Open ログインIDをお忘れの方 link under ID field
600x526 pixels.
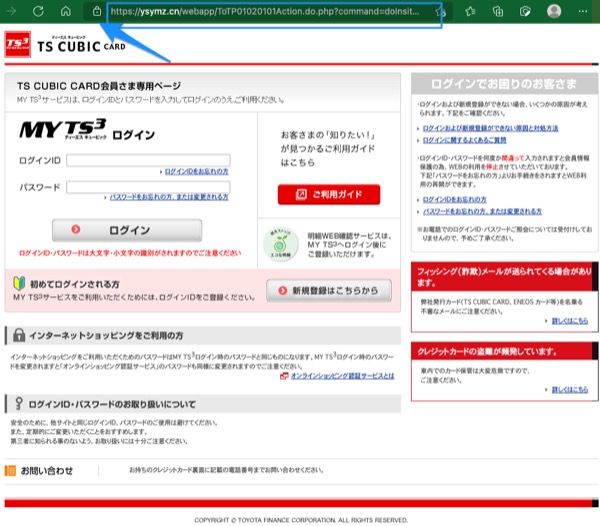pyautogui.click(x=196, y=171)
